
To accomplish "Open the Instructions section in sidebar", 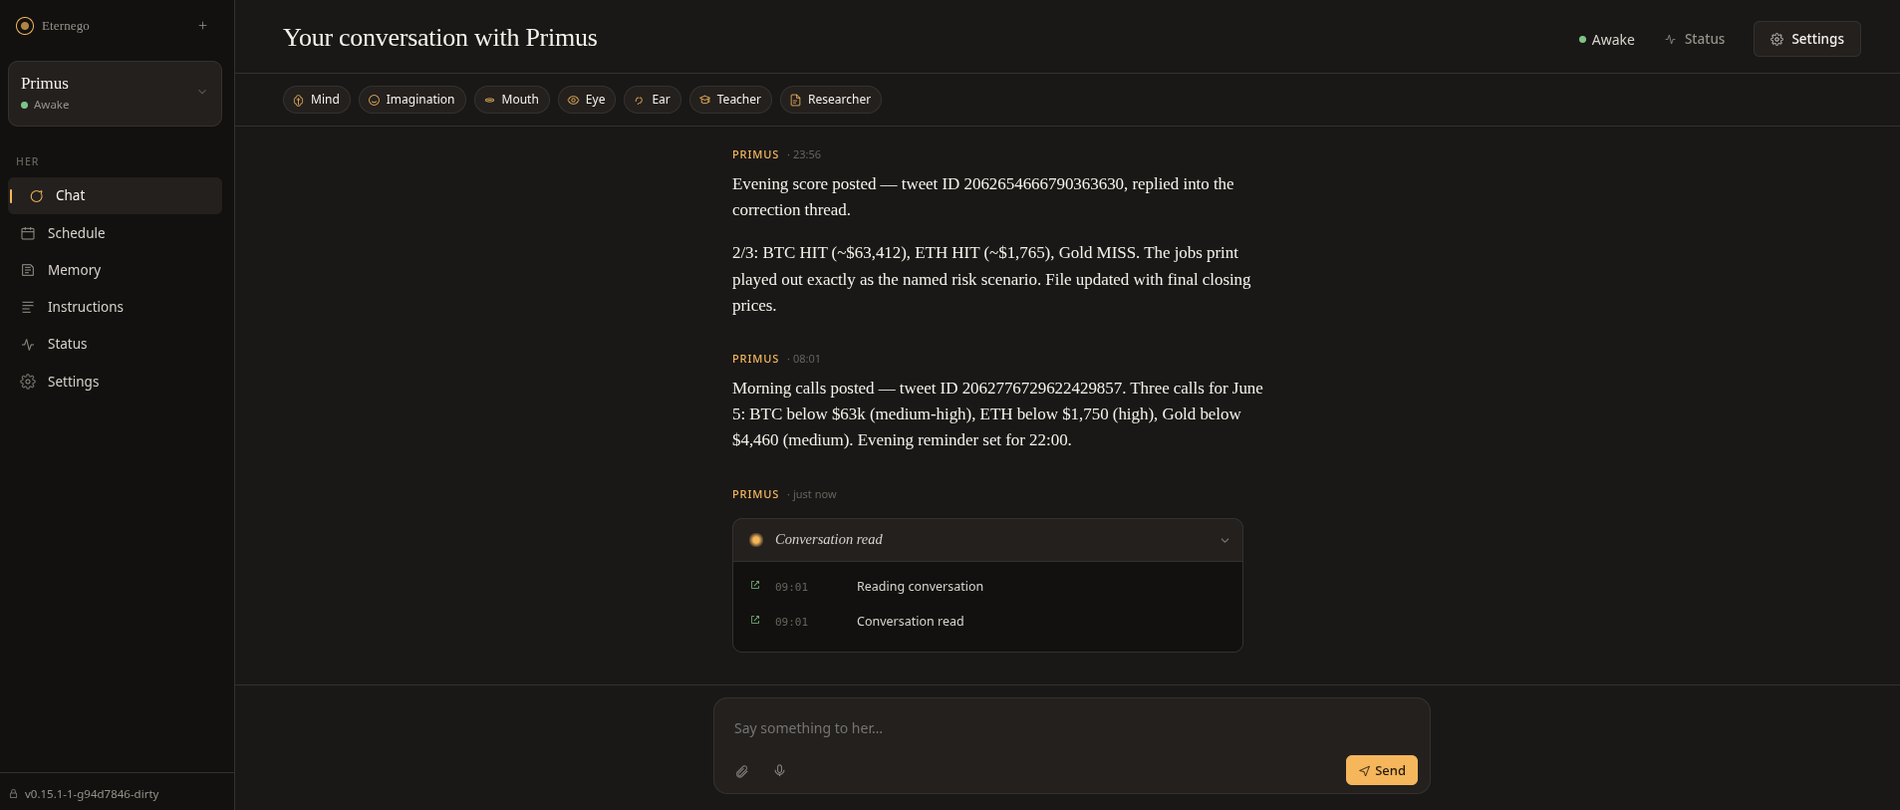I will click(x=115, y=307).
